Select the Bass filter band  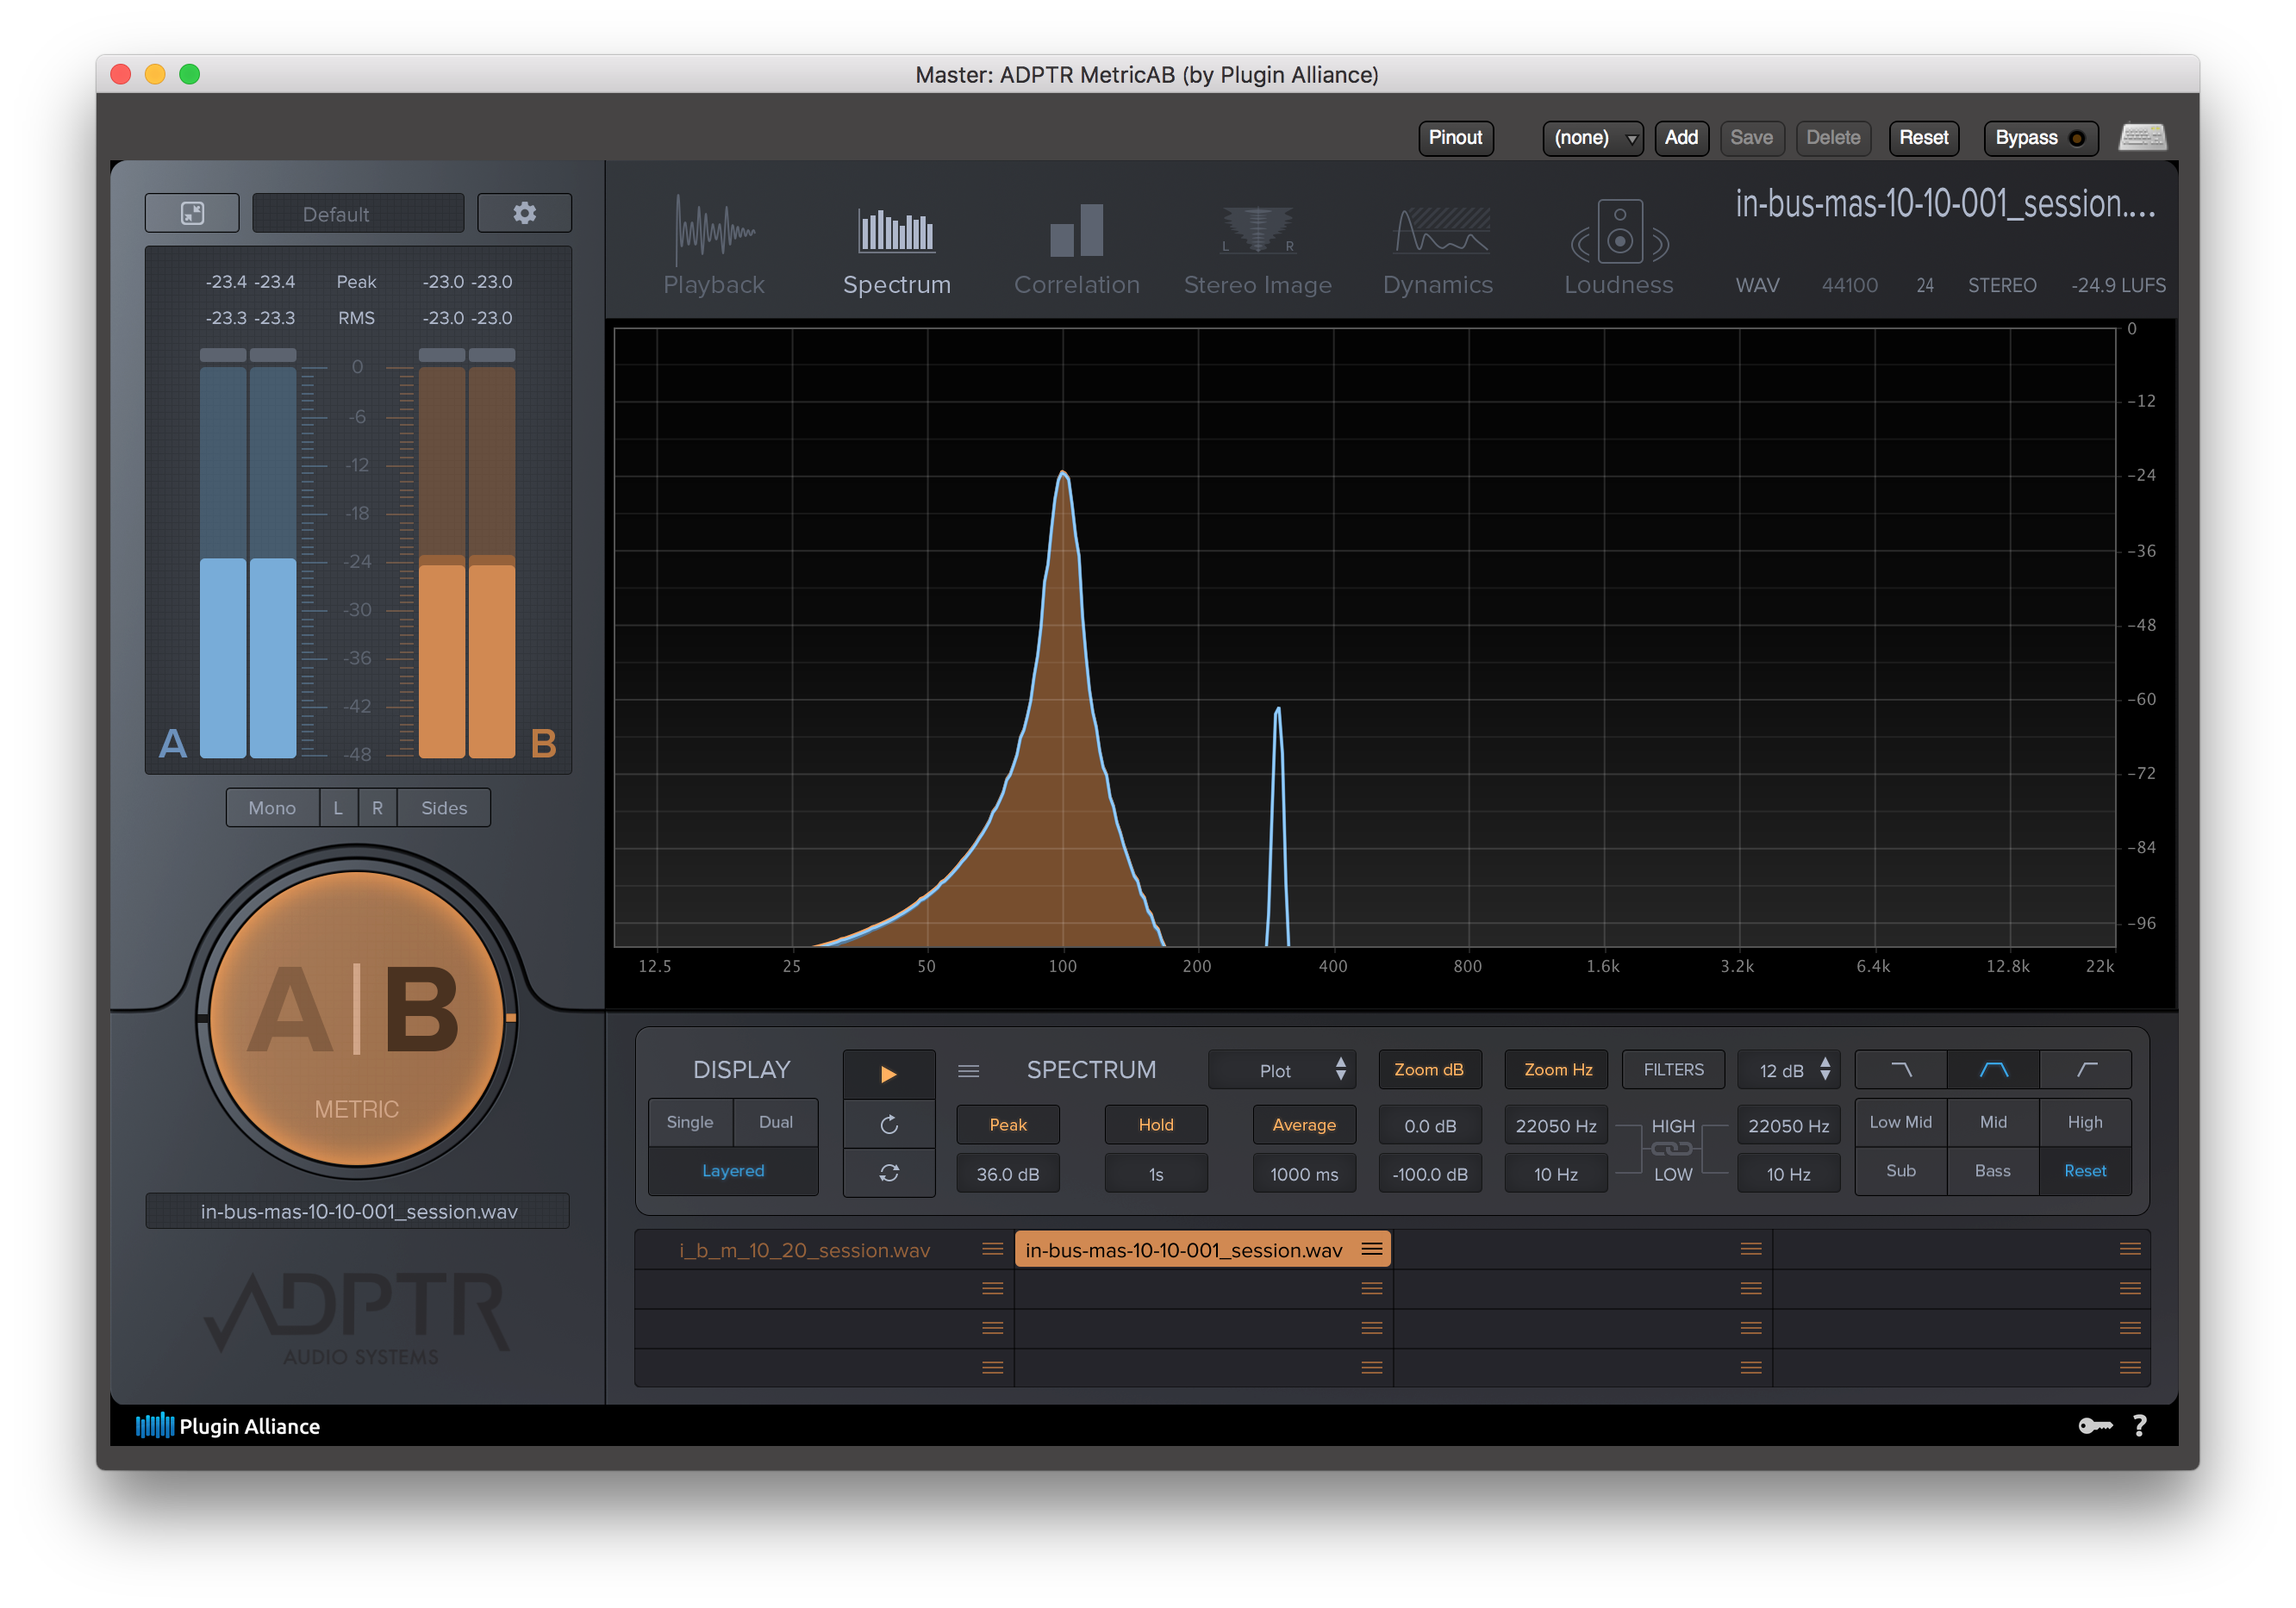[x=1993, y=1171]
